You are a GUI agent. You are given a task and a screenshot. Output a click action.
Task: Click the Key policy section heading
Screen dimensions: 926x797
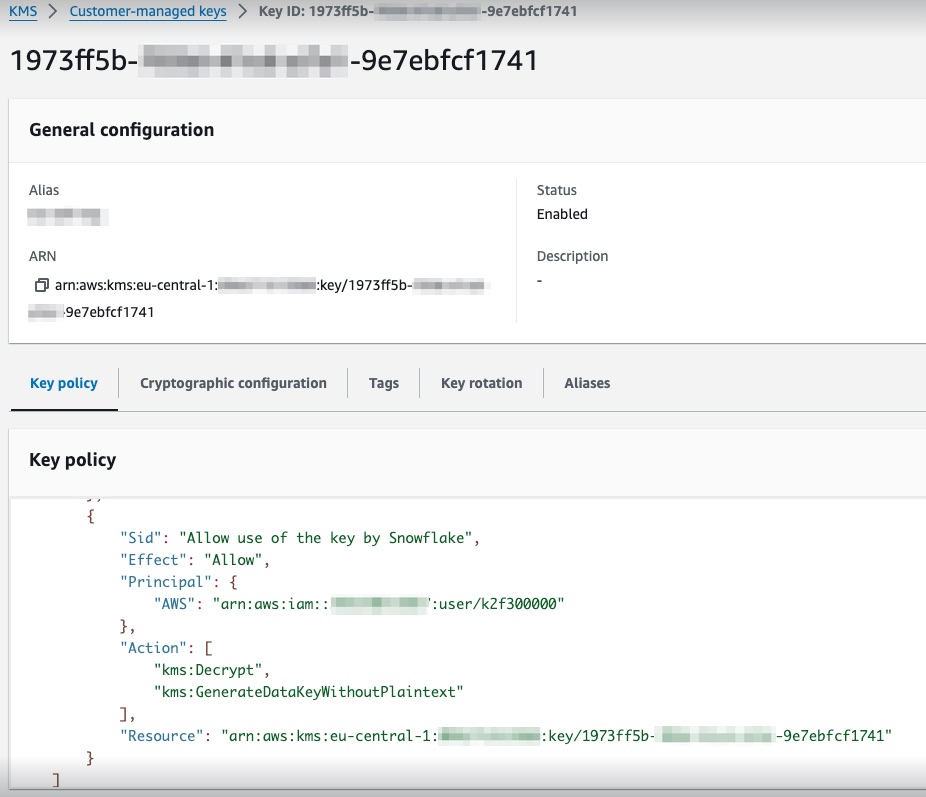[x=73, y=460]
